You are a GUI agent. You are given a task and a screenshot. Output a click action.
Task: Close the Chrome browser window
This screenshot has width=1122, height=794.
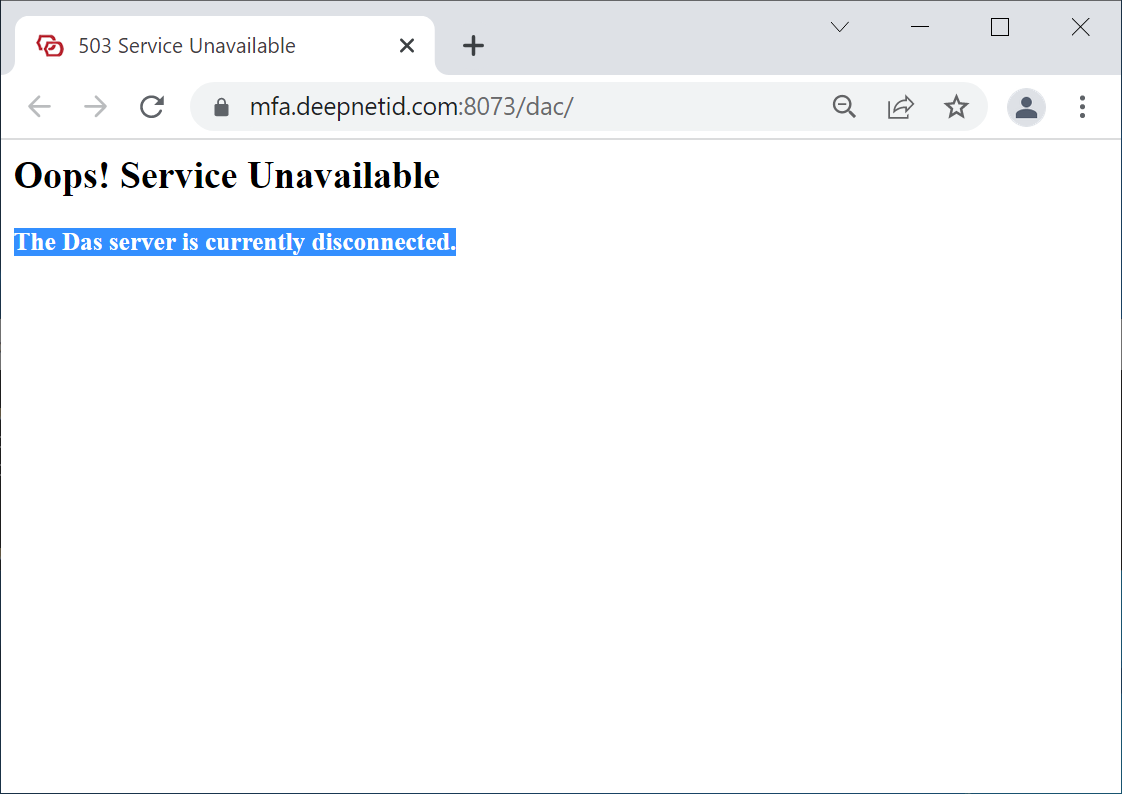click(1080, 28)
